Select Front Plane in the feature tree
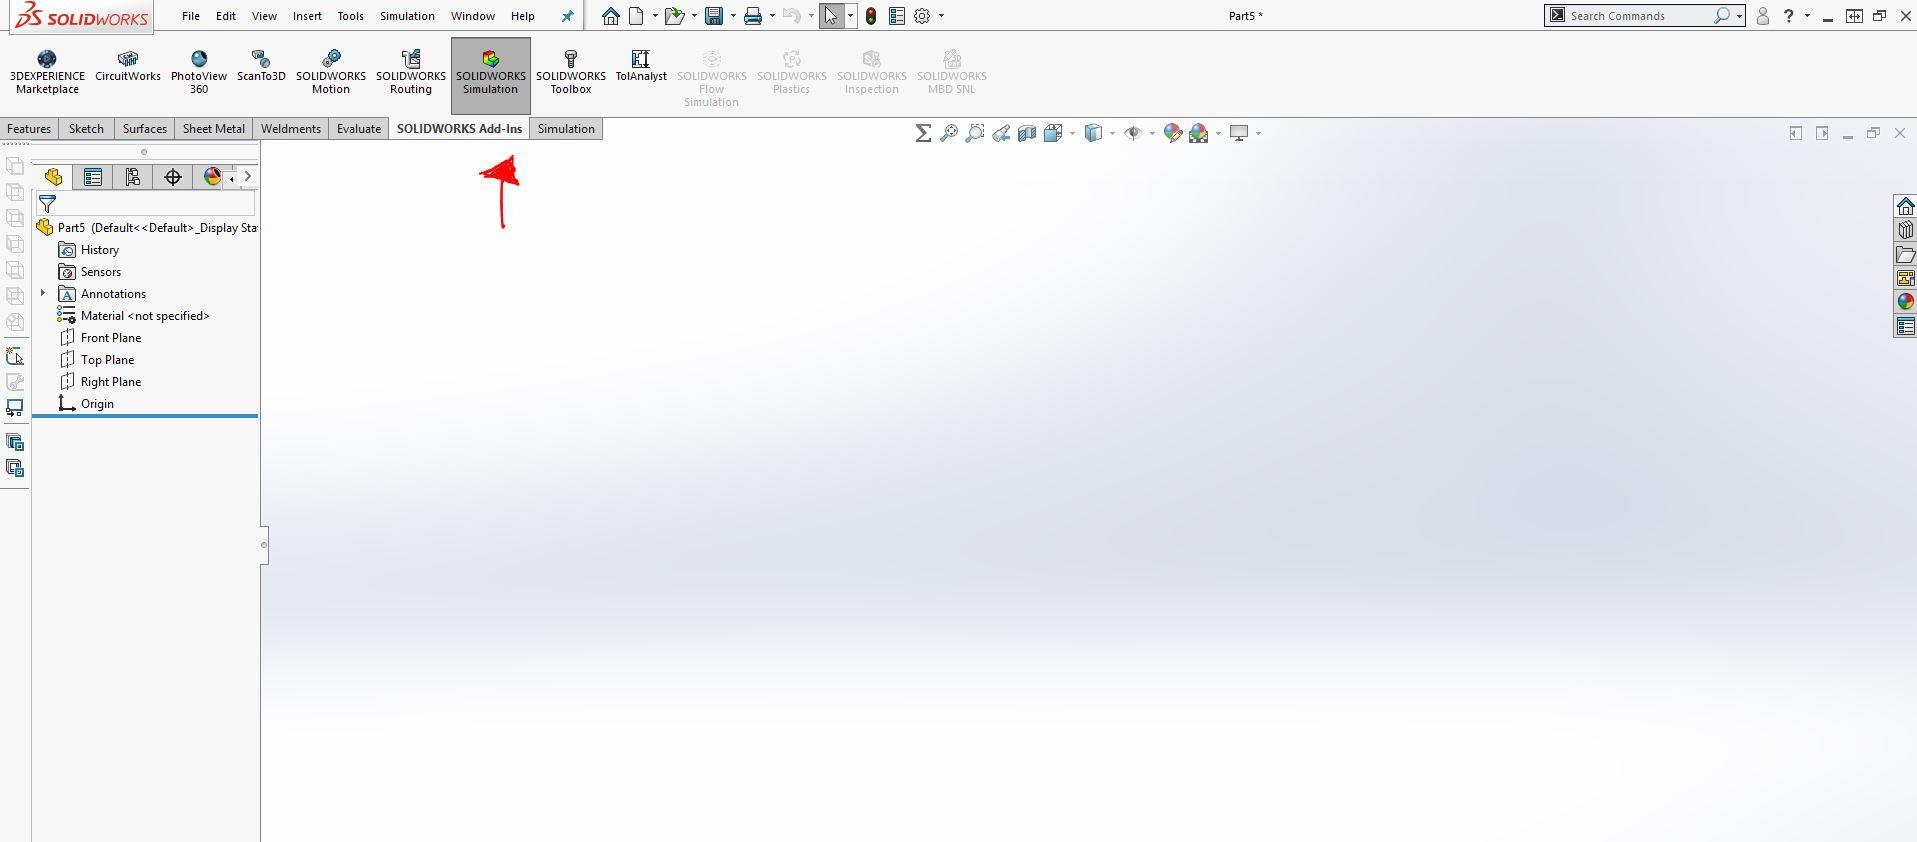Viewport: 1917px width, 842px height. (x=110, y=338)
